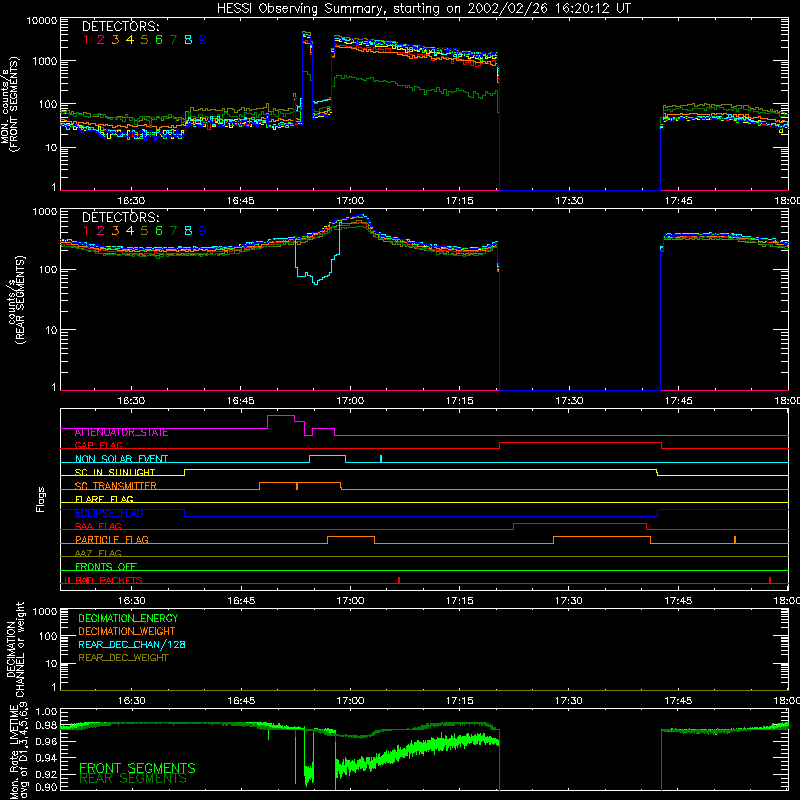Pick detector 3 in rear segments legend
The width and height of the screenshot is (800, 800).
point(115,231)
